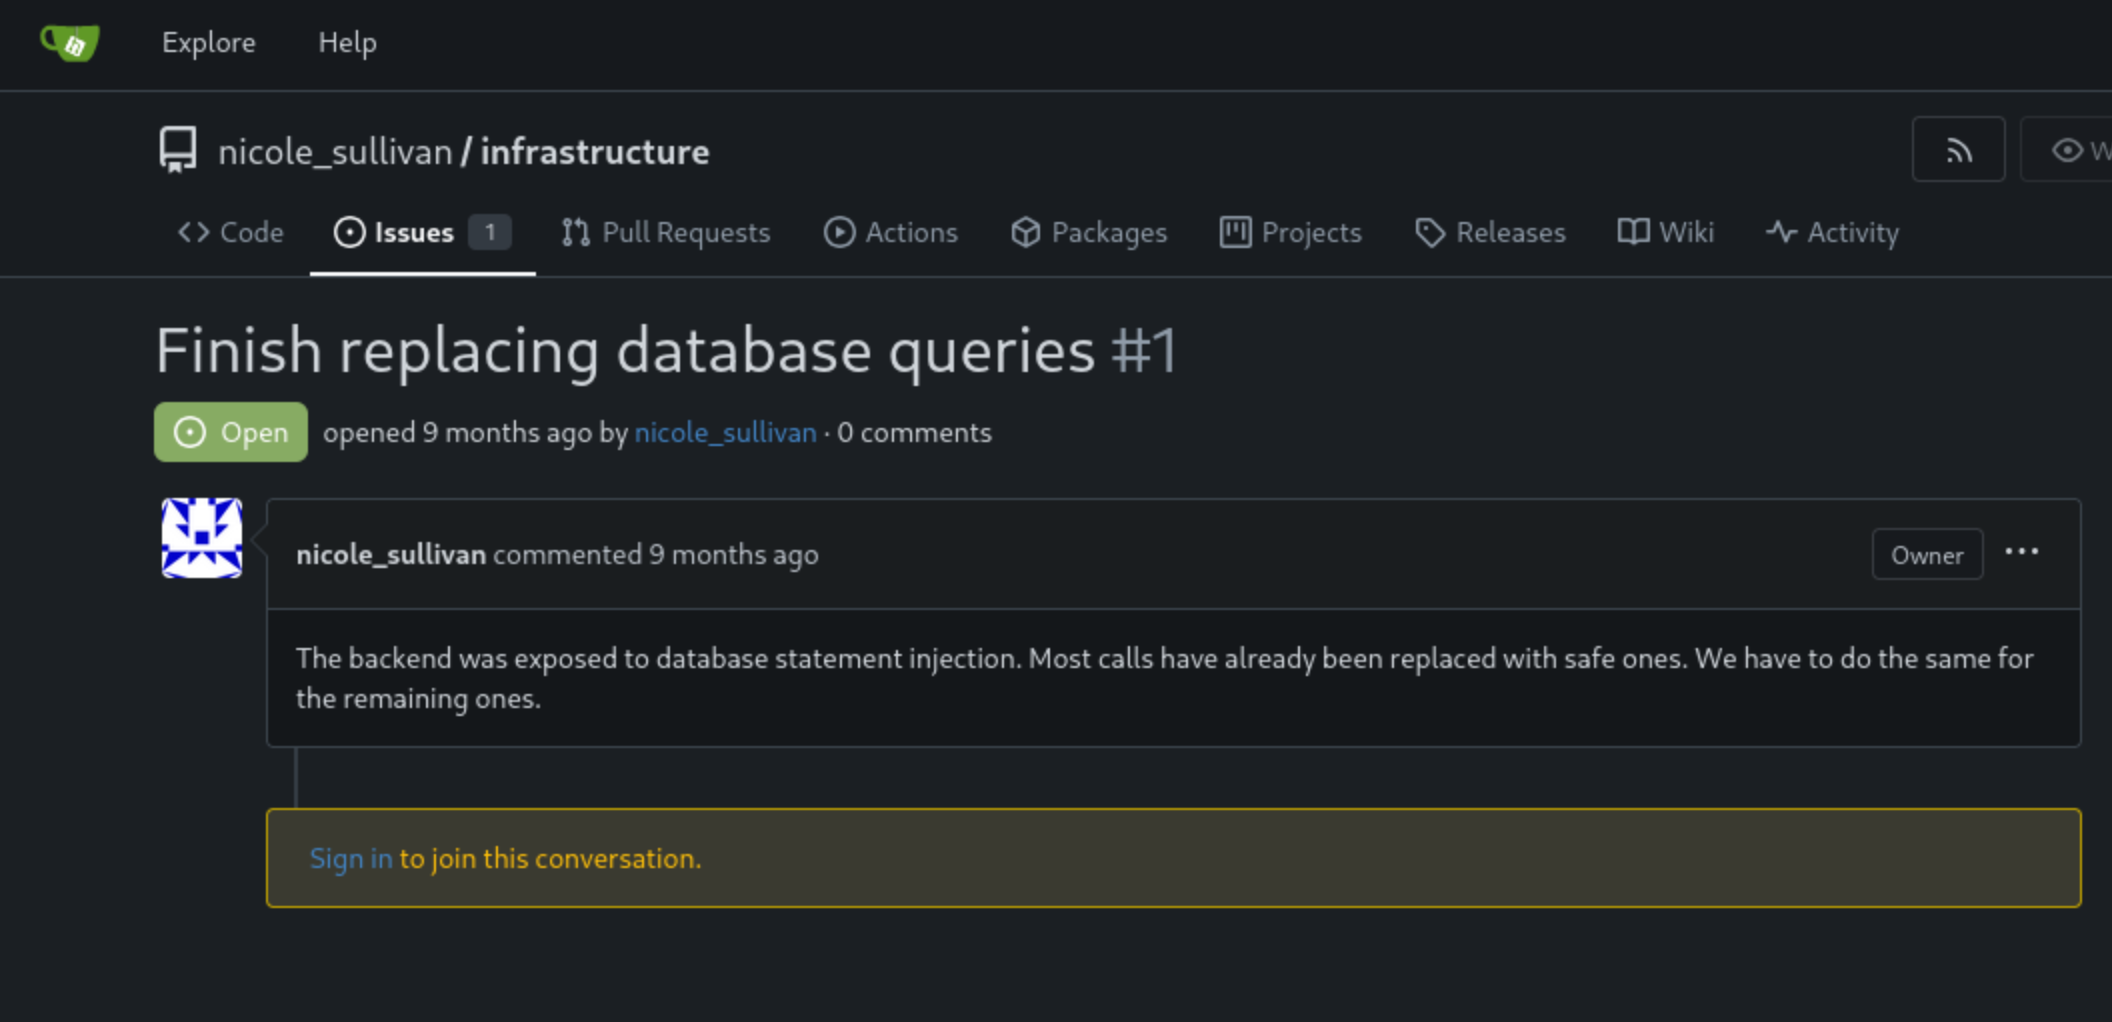Select the Issues tab
Image resolution: width=2112 pixels, height=1022 pixels.
(x=422, y=233)
